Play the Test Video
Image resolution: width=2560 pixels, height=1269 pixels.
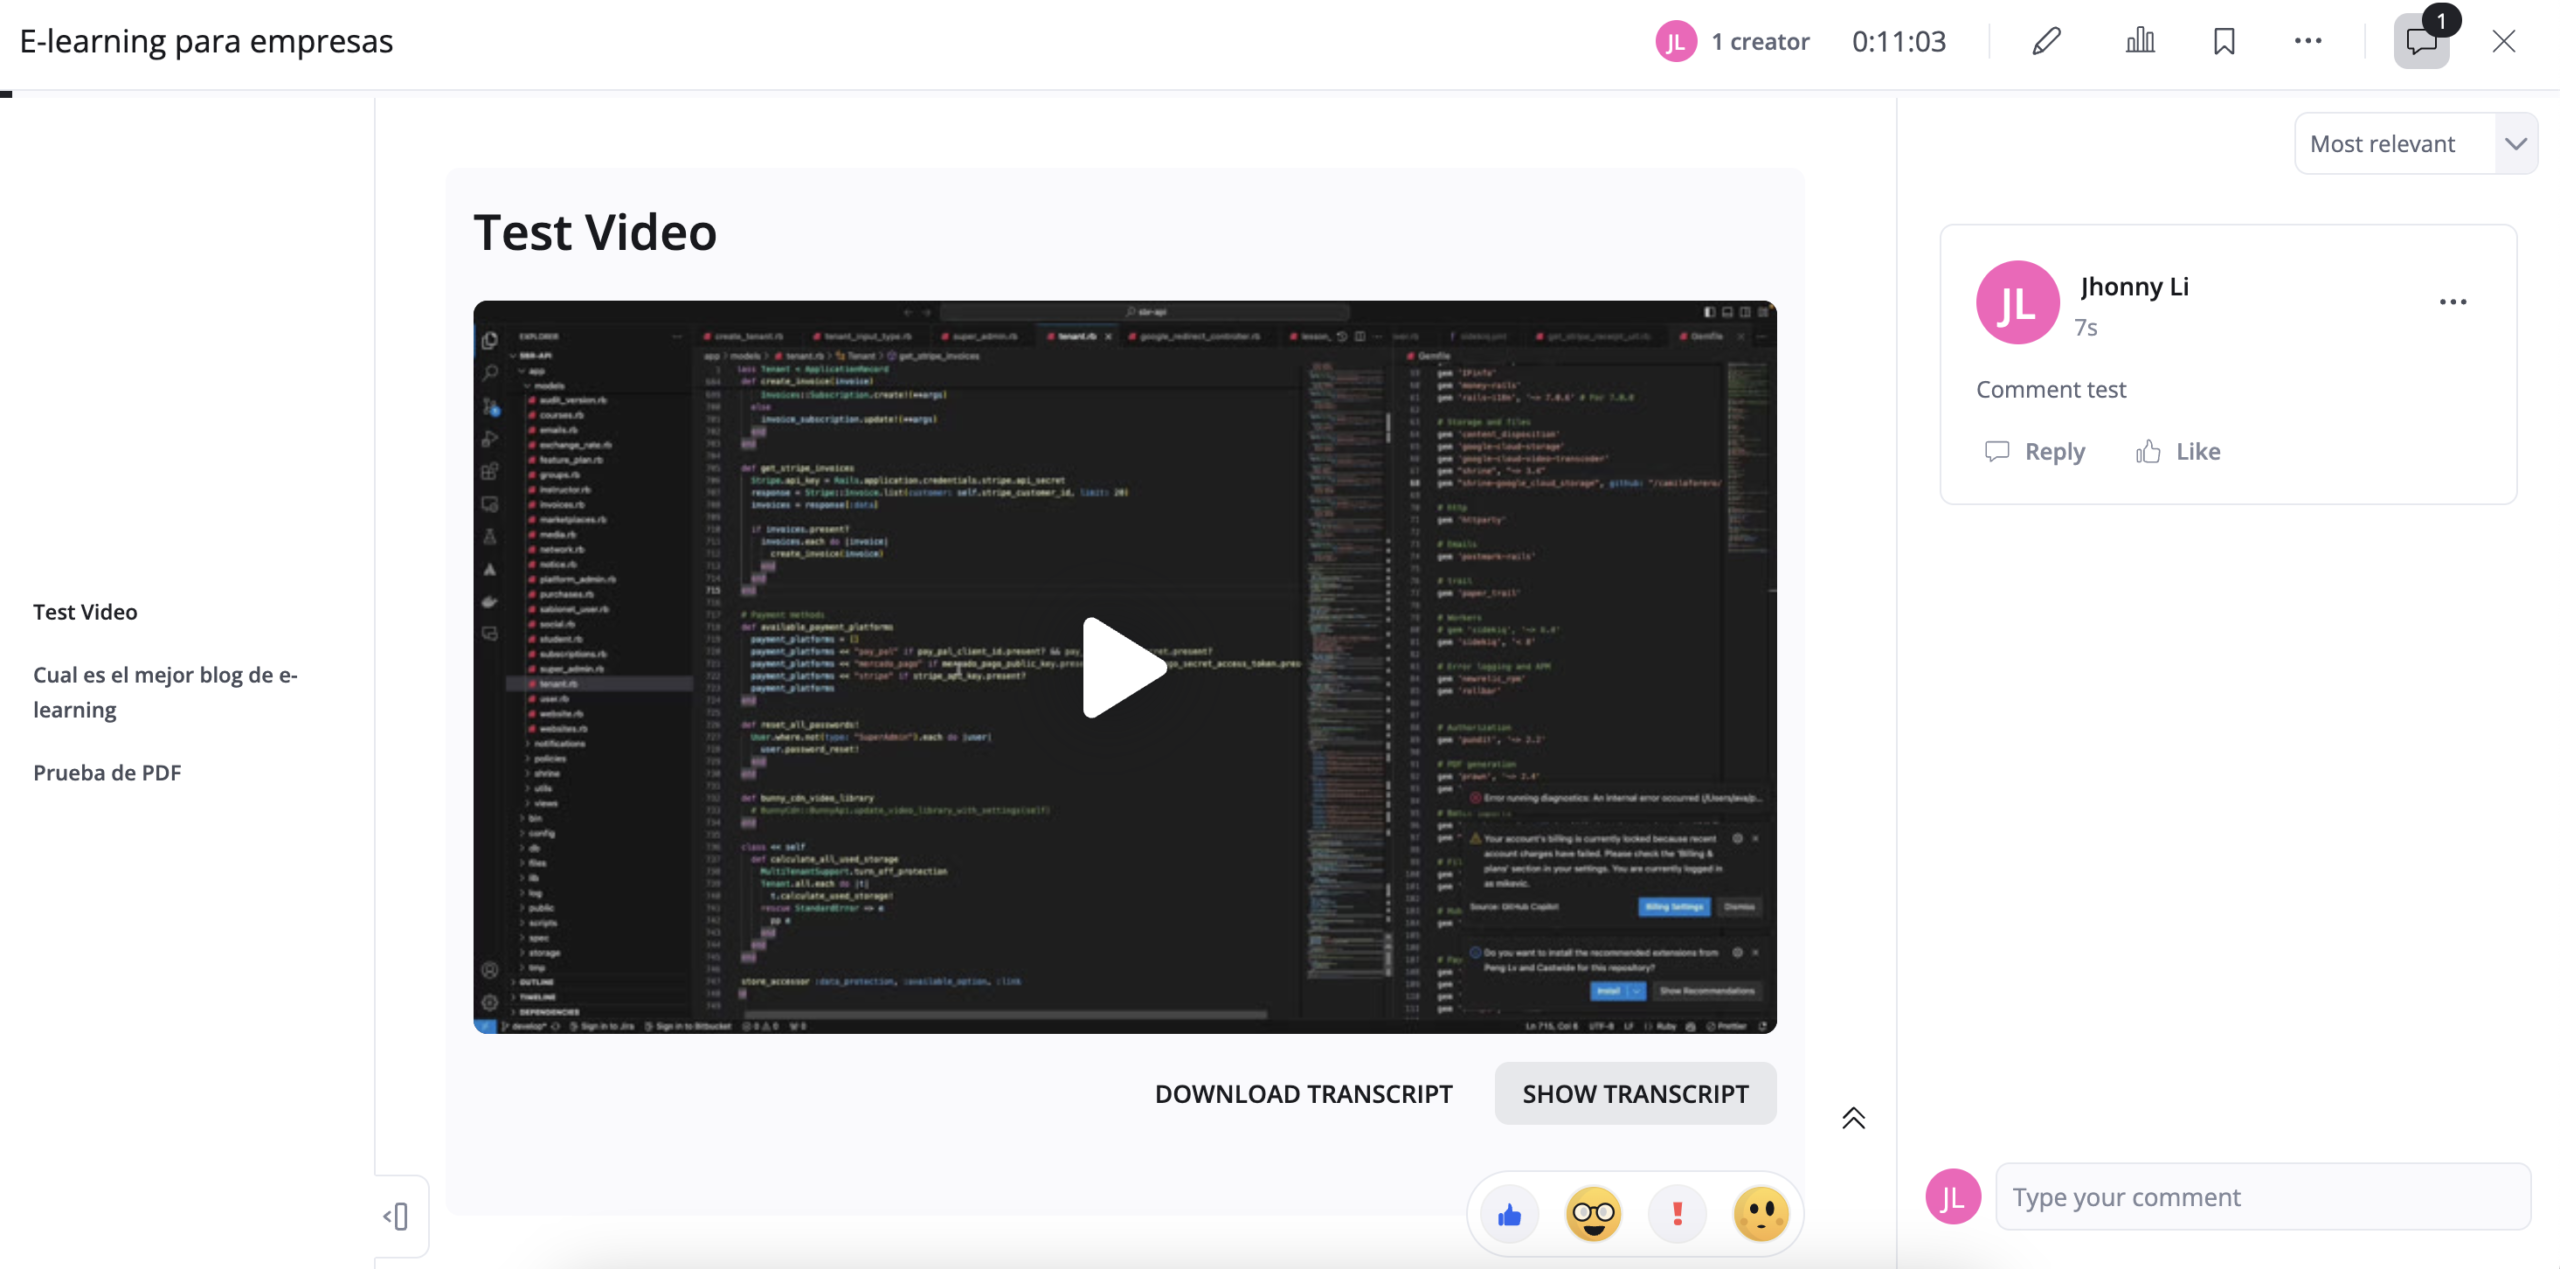(x=1123, y=667)
